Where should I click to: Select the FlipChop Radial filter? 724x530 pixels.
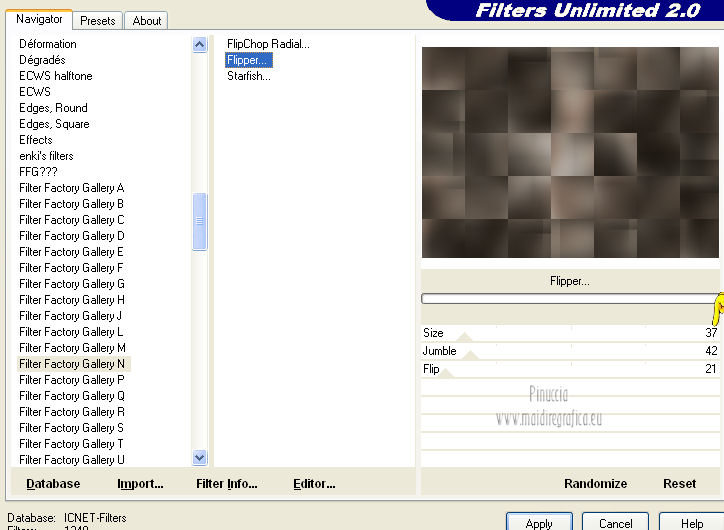tap(268, 44)
